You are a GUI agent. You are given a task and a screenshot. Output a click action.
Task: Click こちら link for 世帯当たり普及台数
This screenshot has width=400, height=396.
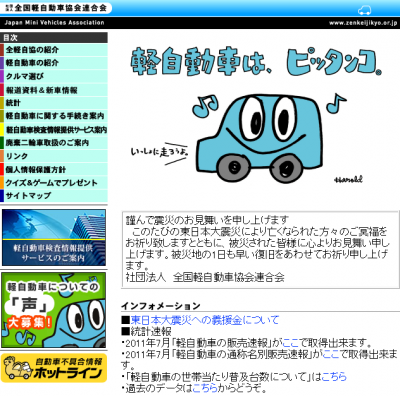click(334, 377)
